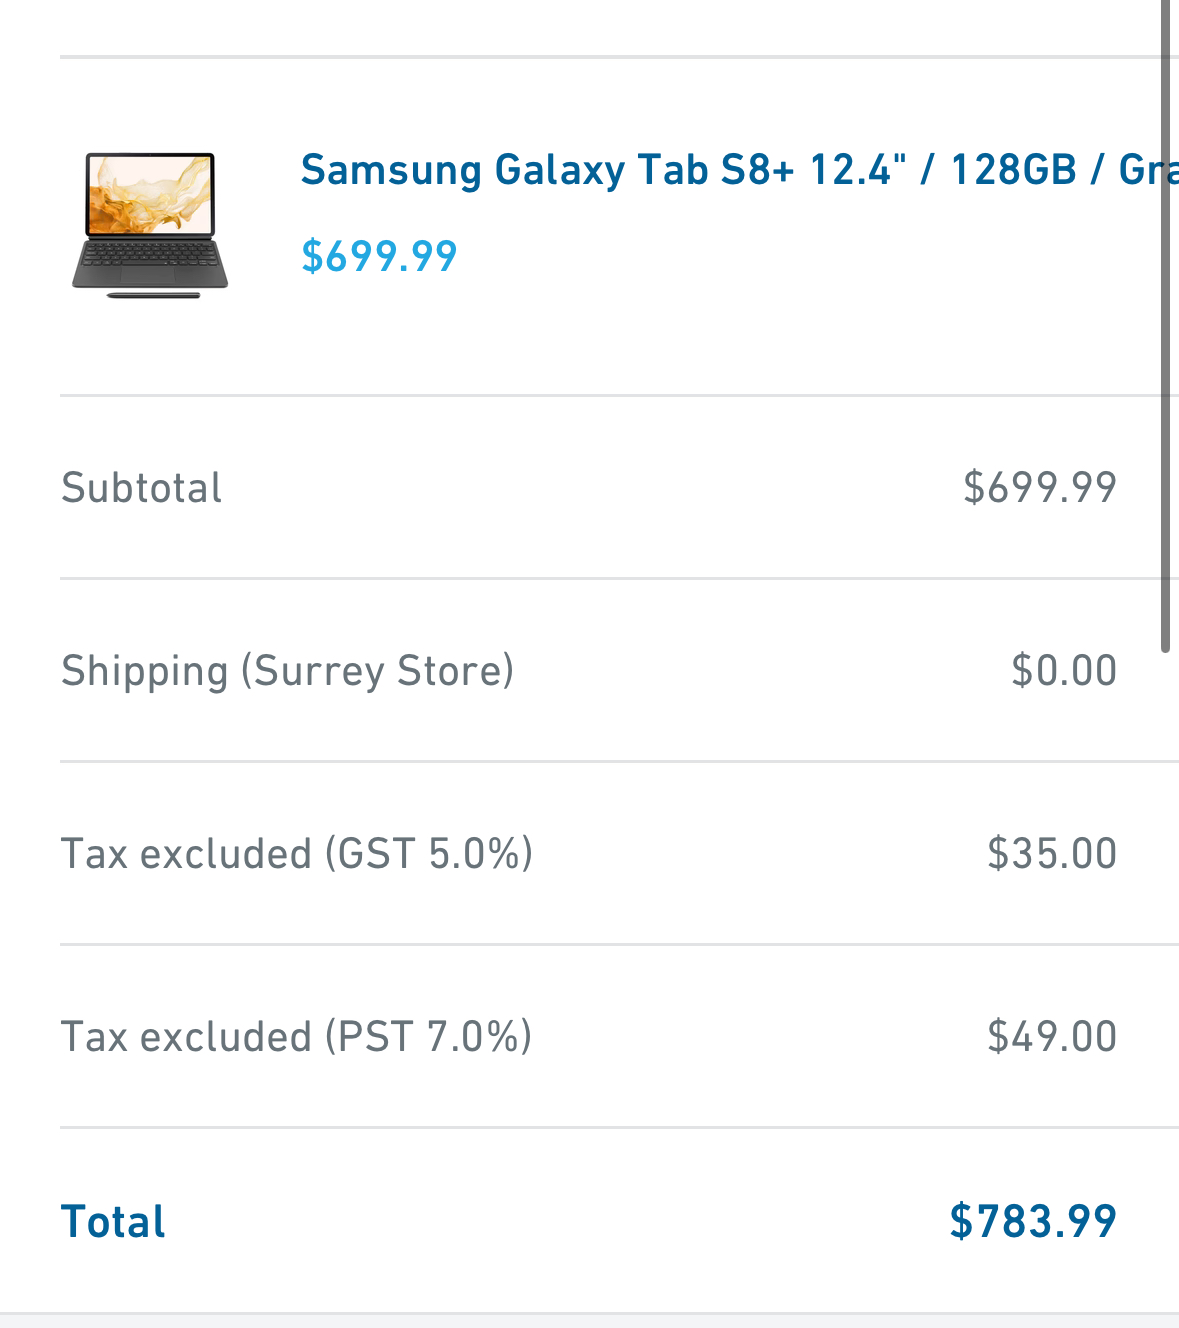Click the GST 5.0% percentage text

tap(430, 854)
